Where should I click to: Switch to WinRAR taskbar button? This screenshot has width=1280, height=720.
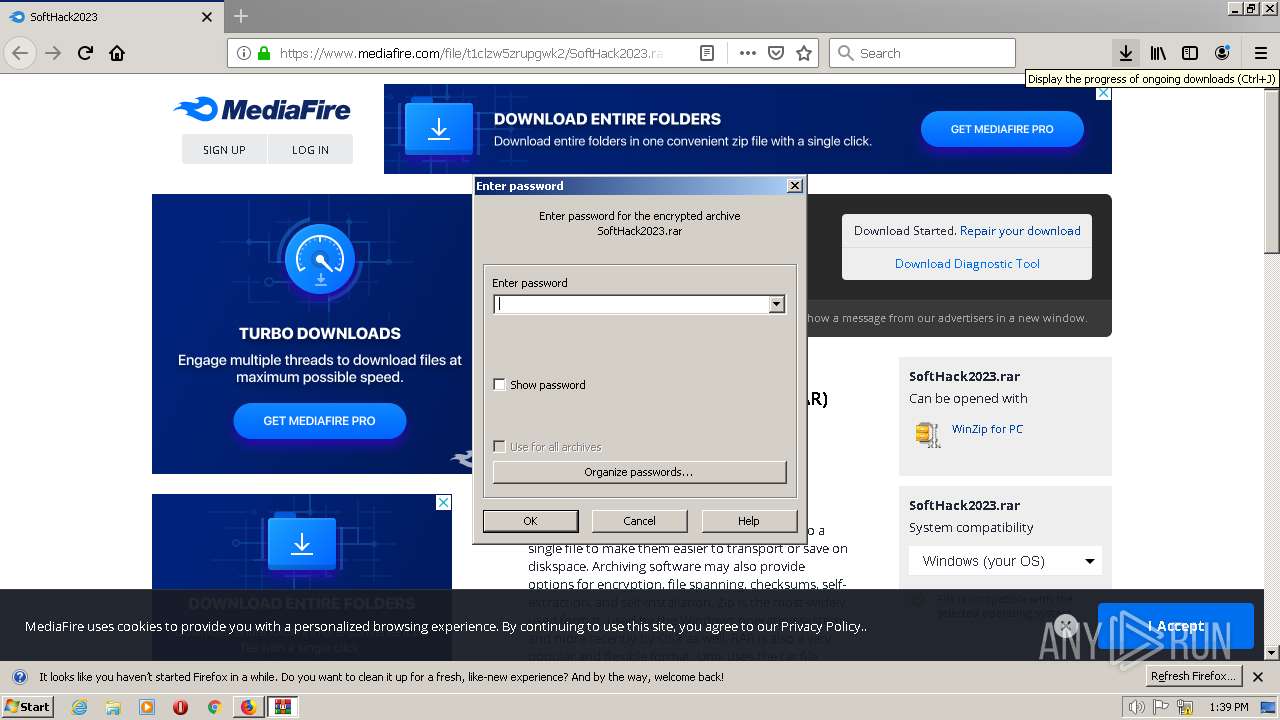coord(284,707)
